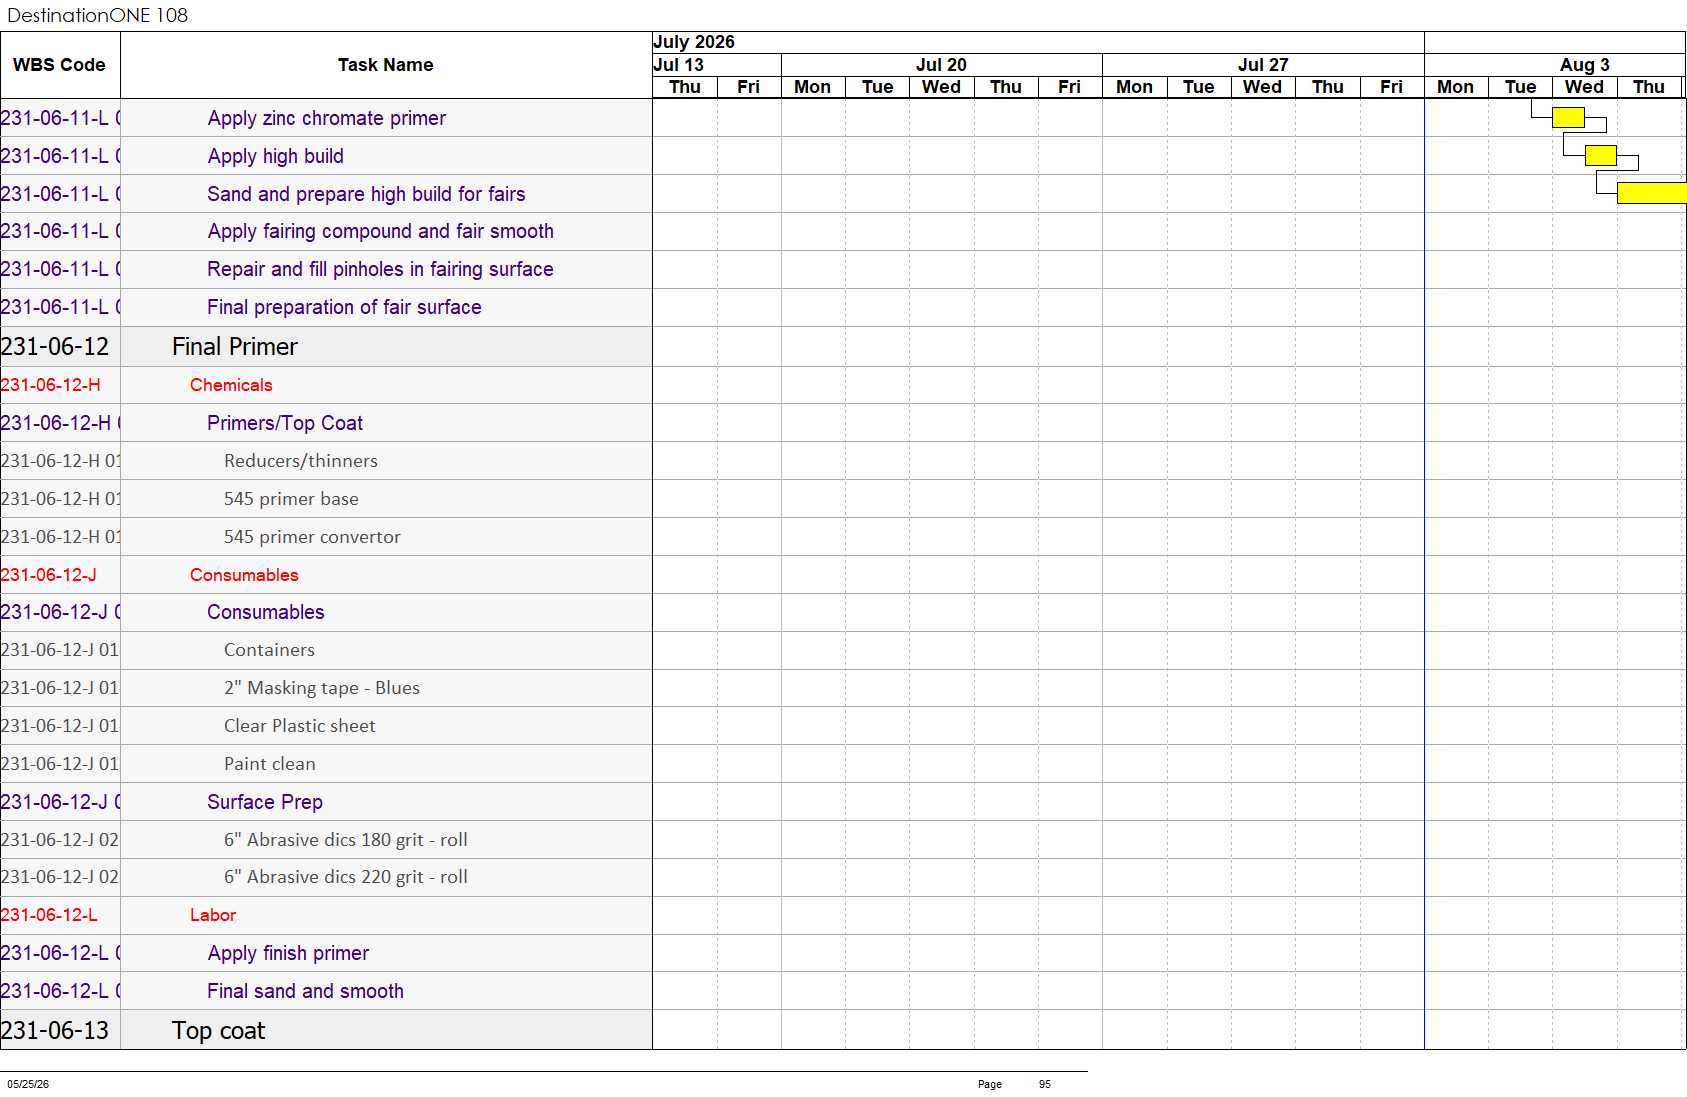
Task: Select the yellow bar for Apply high build
Action: pyautogui.click(x=1600, y=155)
